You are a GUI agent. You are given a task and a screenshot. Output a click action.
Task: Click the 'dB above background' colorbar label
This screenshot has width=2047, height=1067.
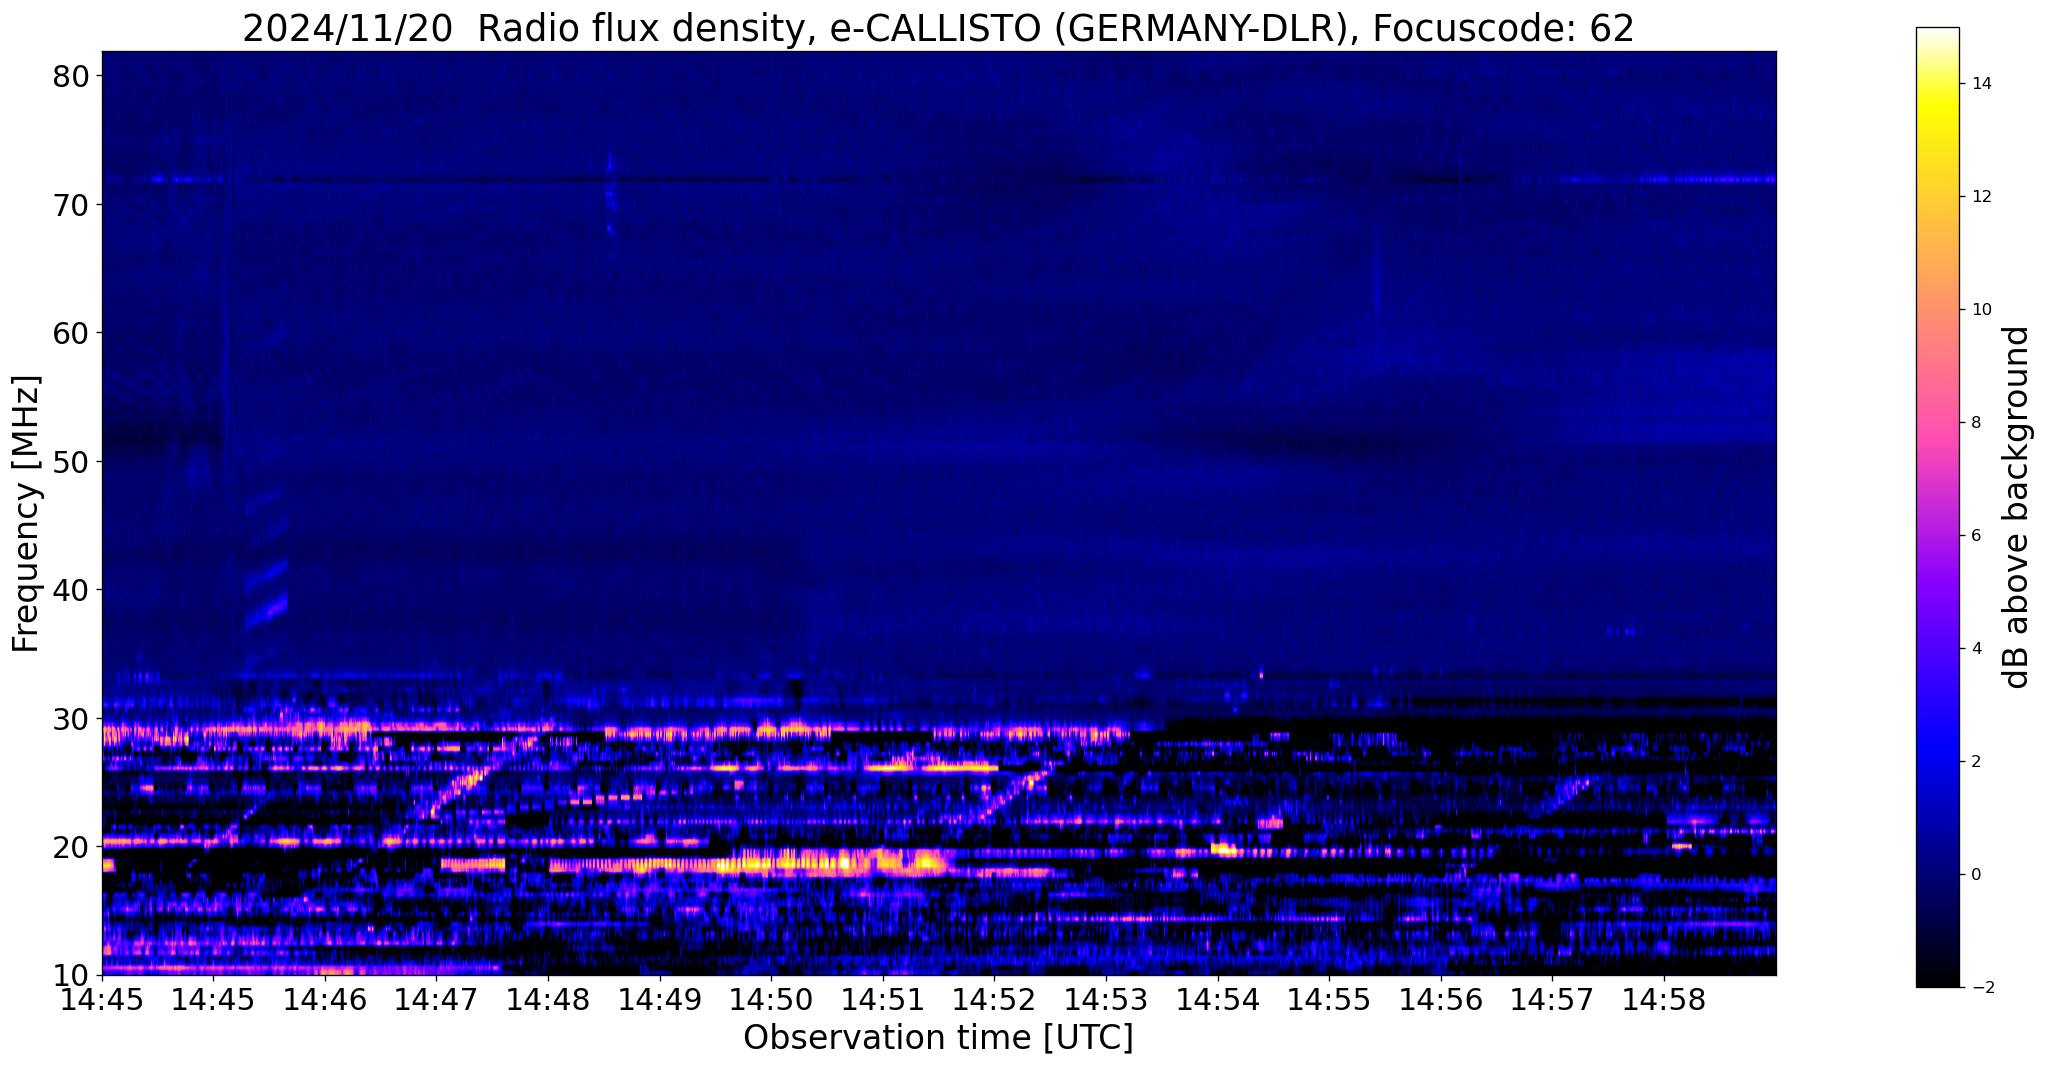coord(2017,507)
